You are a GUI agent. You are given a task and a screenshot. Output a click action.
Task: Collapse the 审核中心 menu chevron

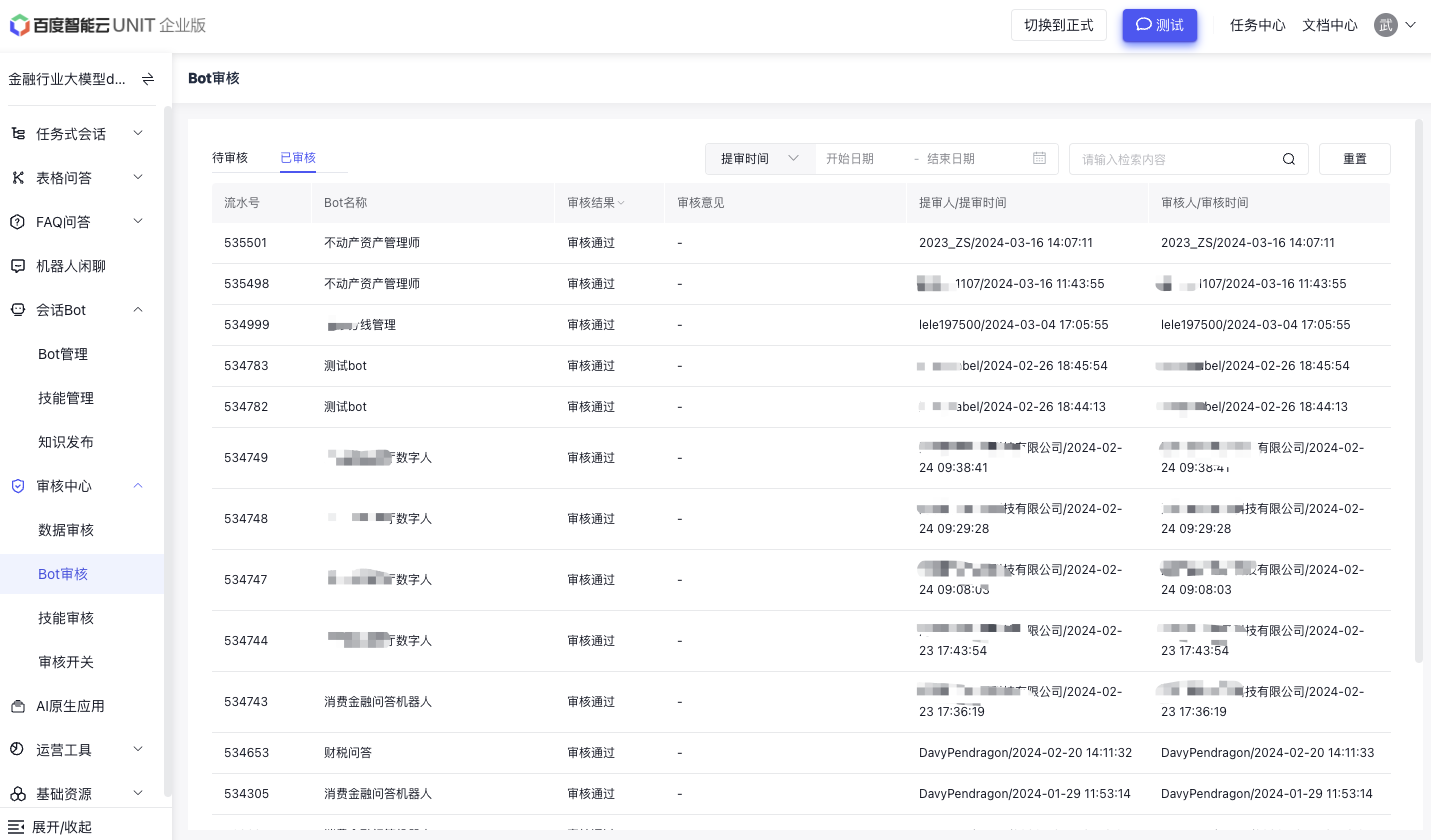[138, 485]
